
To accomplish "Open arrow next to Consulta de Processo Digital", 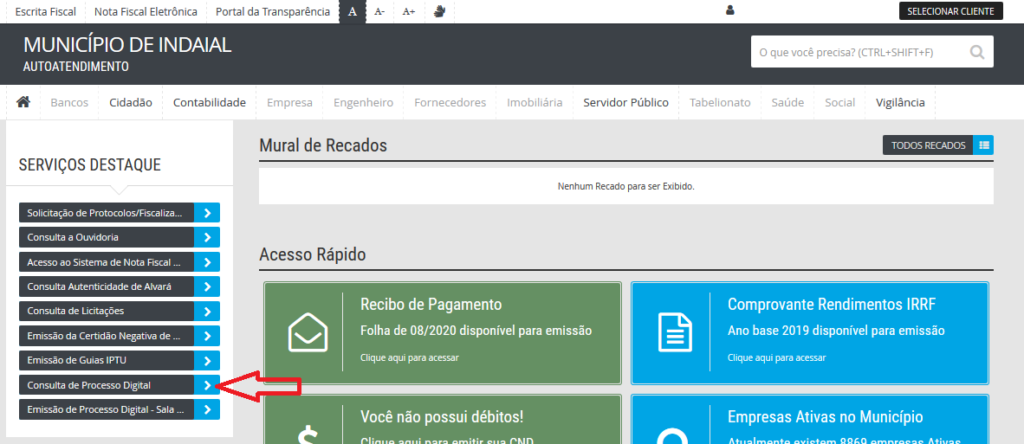I will pos(207,385).
